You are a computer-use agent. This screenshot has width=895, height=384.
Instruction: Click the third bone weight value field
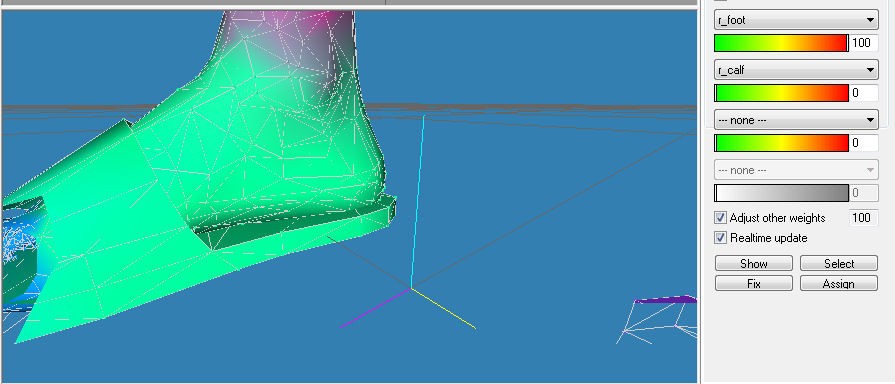tap(864, 143)
